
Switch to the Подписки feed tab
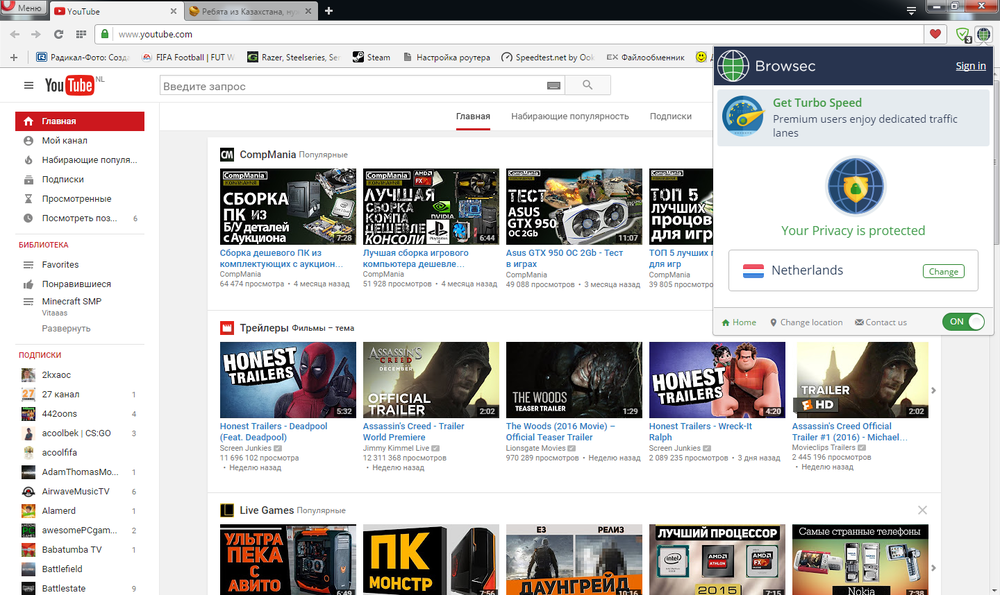[x=670, y=117]
